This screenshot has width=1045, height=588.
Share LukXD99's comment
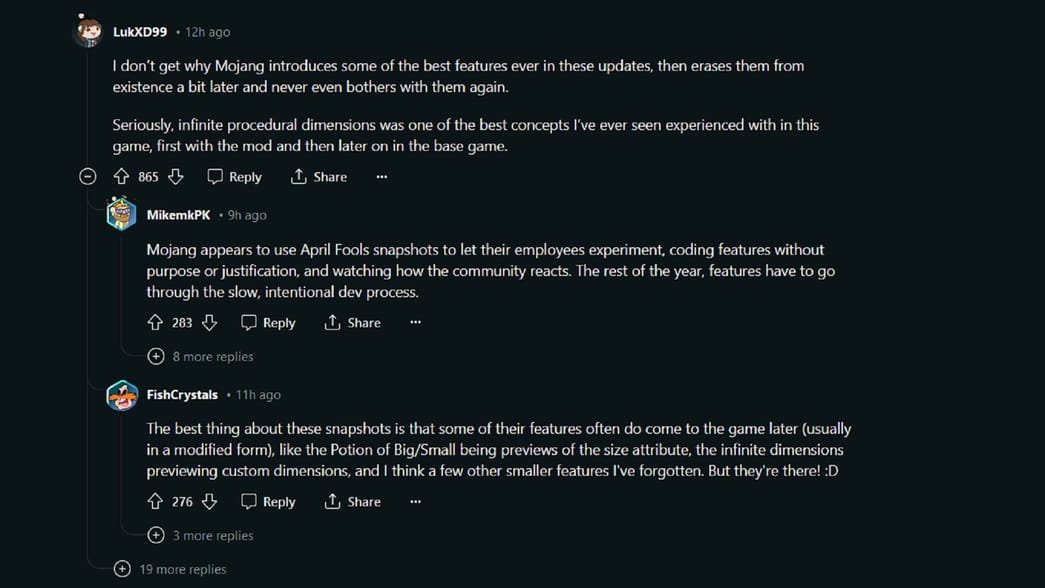(318, 177)
